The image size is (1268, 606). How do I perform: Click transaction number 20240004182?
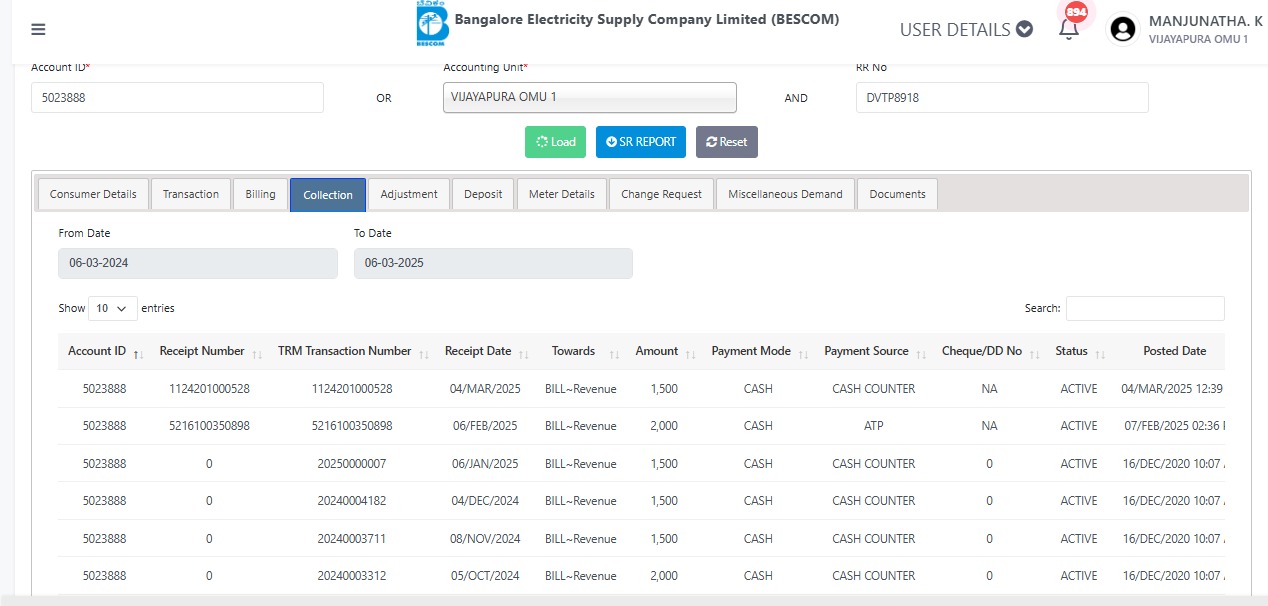[x=352, y=501]
